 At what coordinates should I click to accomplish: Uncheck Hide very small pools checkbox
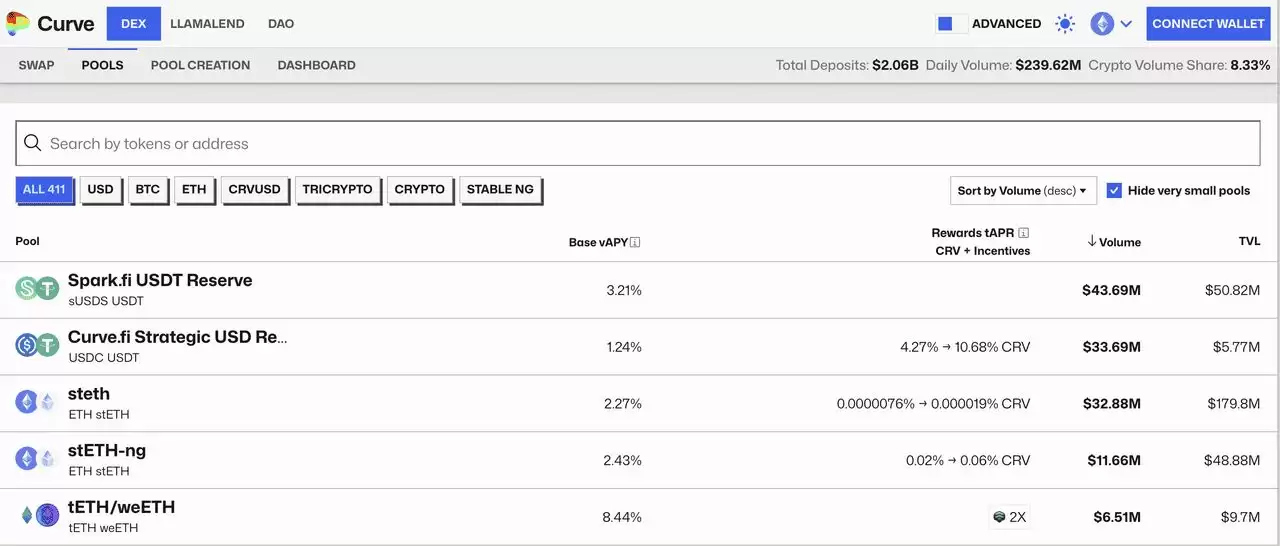click(x=1114, y=190)
